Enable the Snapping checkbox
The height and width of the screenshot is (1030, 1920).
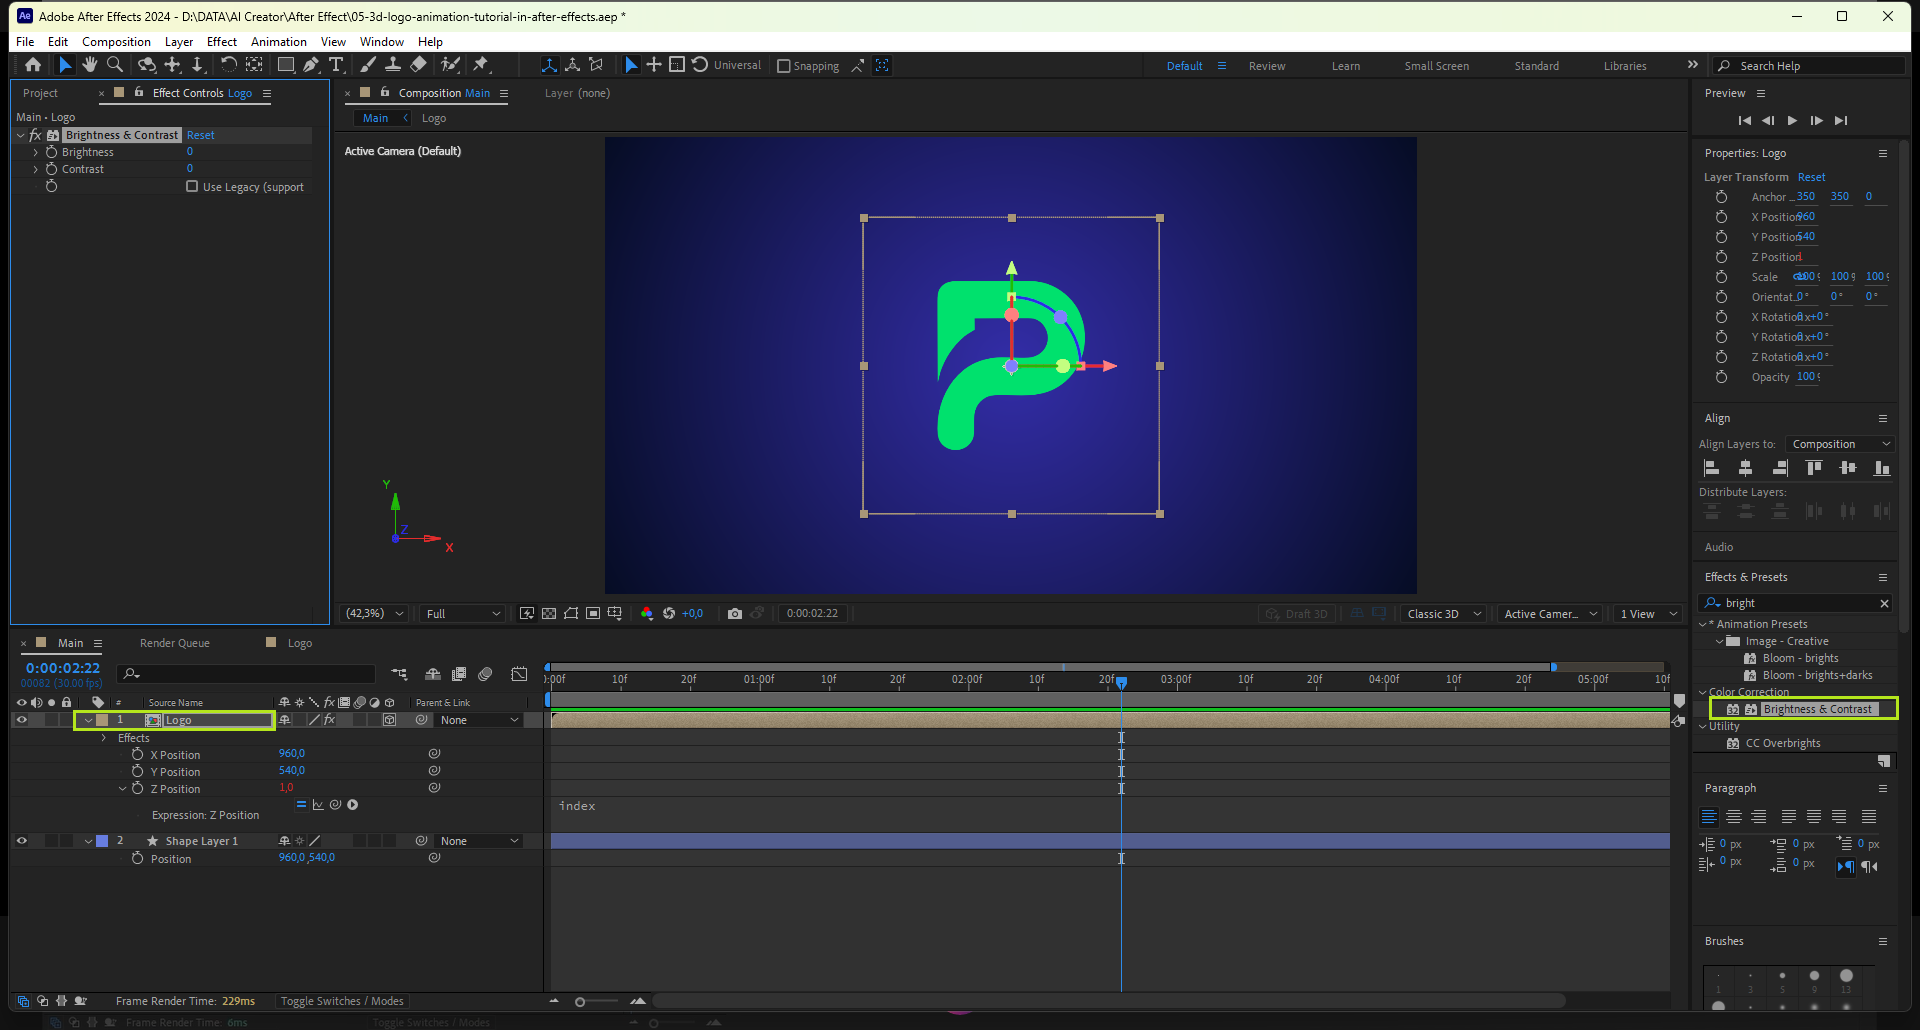click(x=784, y=66)
